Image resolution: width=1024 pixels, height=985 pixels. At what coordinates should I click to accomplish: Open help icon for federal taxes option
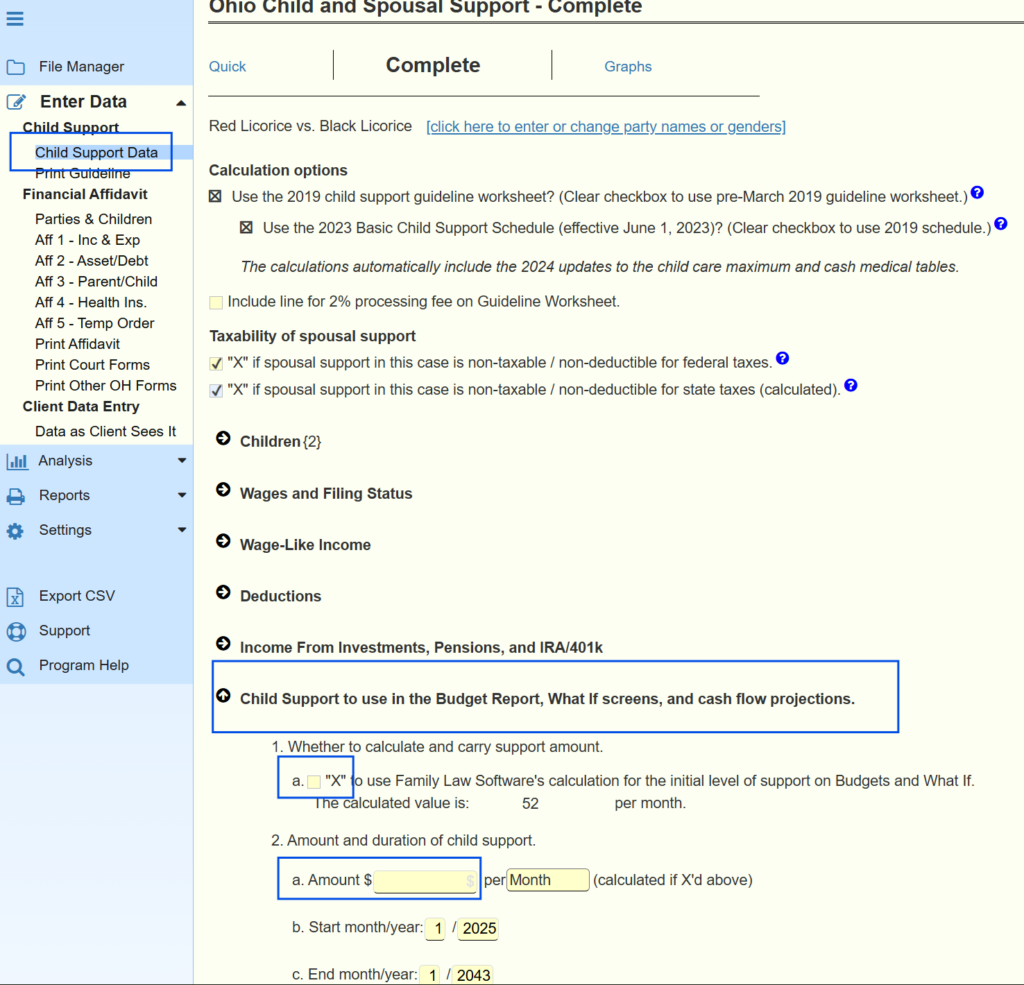click(x=782, y=359)
